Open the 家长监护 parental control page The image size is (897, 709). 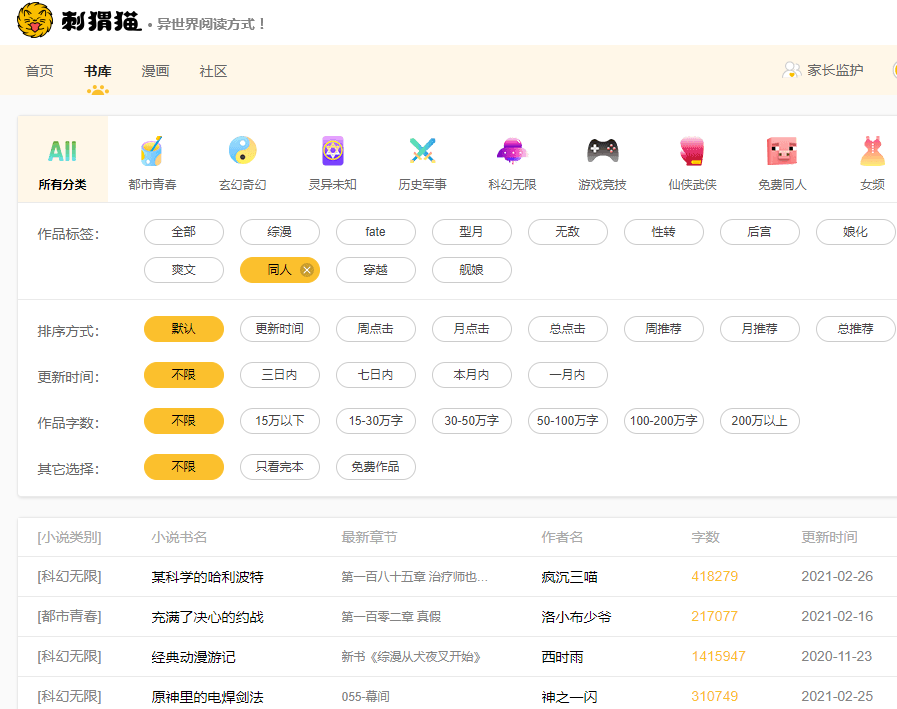tap(835, 69)
